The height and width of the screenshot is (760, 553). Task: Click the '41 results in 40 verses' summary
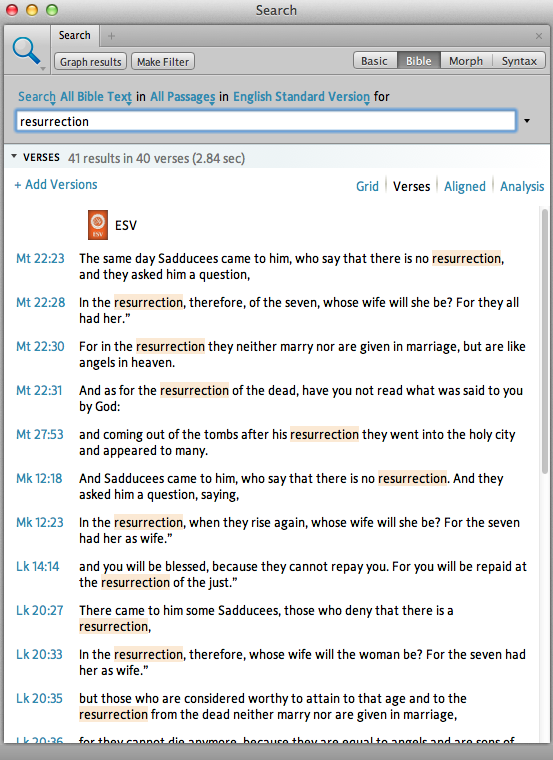pyautogui.click(x=157, y=158)
